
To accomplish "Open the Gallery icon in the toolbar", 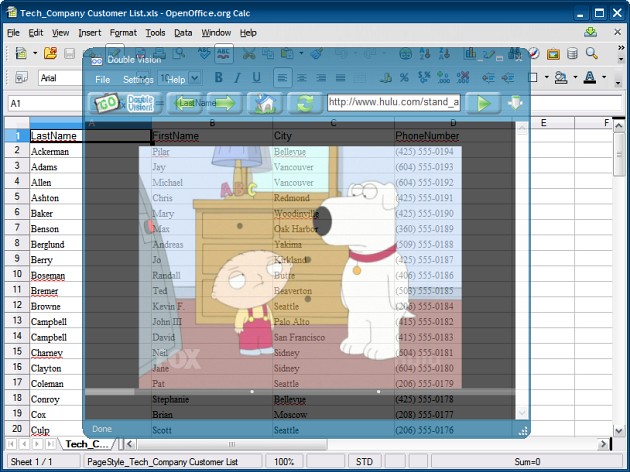I will 553,53.
